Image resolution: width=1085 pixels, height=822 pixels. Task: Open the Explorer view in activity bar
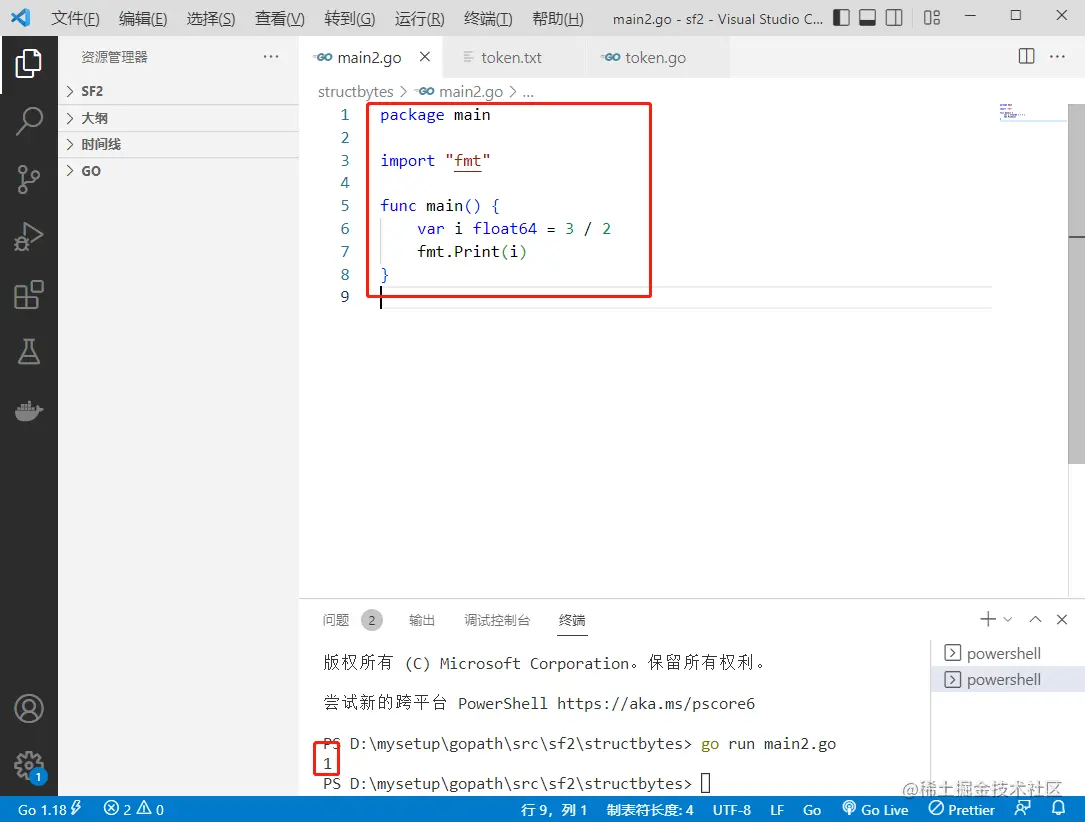[x=28, y=64]
